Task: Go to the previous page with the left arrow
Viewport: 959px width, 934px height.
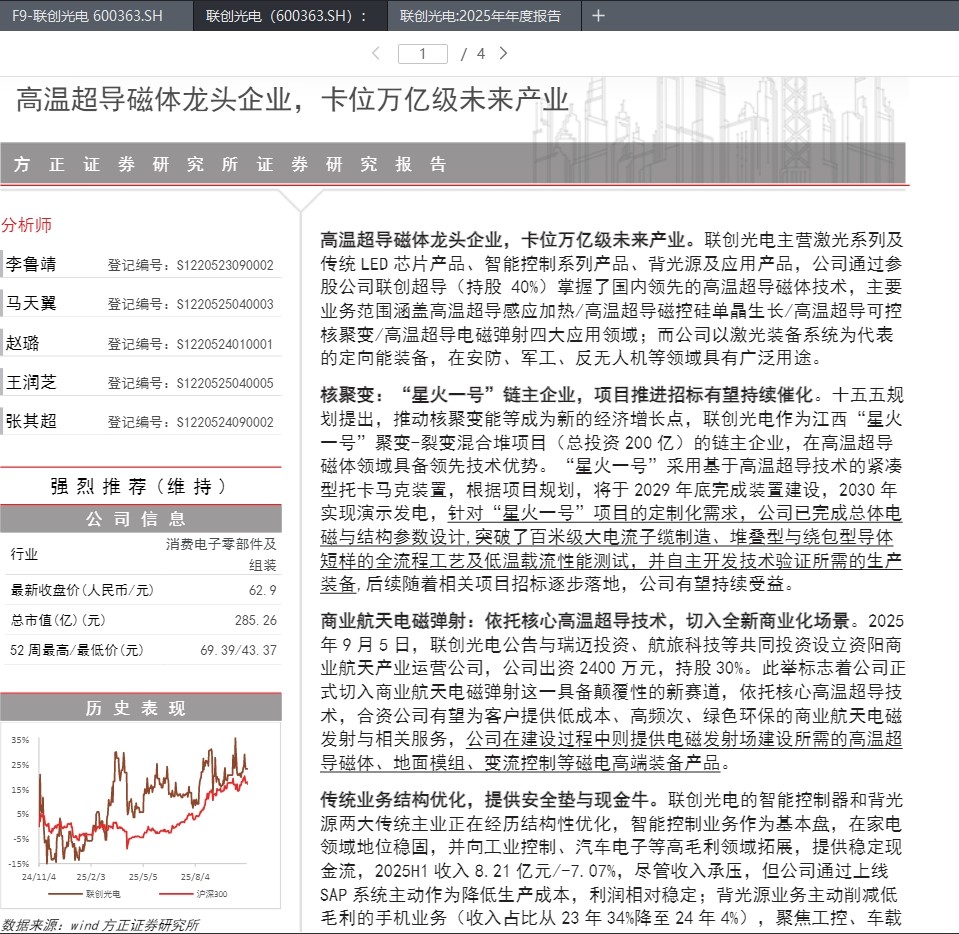Action: tap(376, 53)
